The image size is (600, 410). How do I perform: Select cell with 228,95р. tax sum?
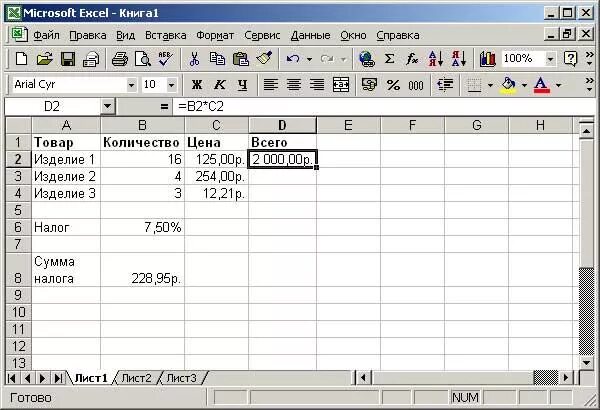click(142, 270)
